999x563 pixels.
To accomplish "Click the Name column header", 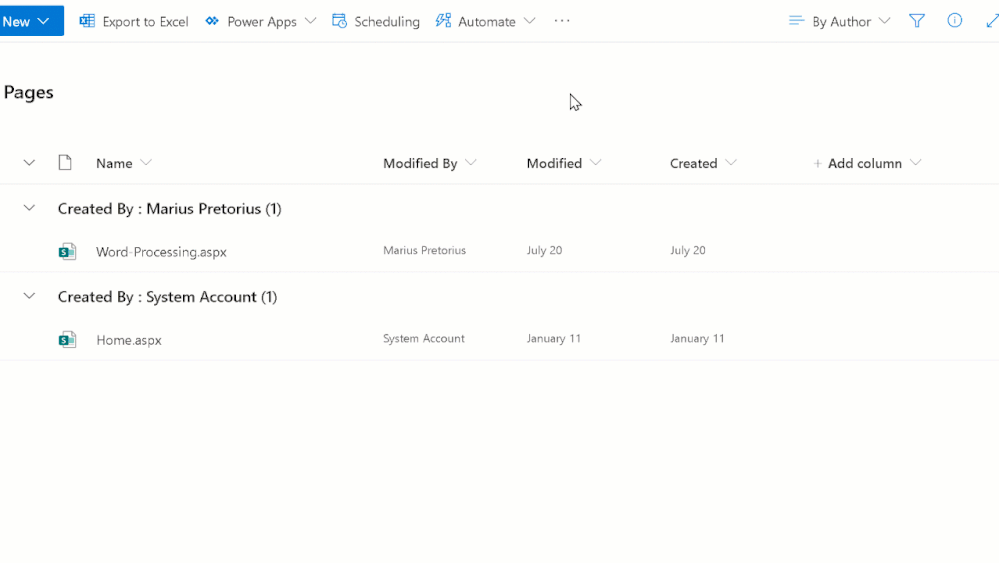I will pos(114,164).
